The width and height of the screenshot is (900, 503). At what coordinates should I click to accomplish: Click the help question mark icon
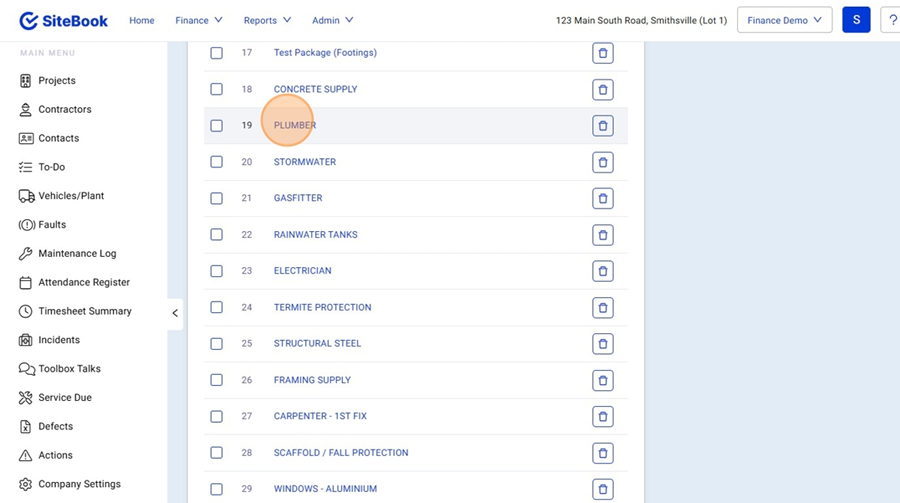pos(892,20)
